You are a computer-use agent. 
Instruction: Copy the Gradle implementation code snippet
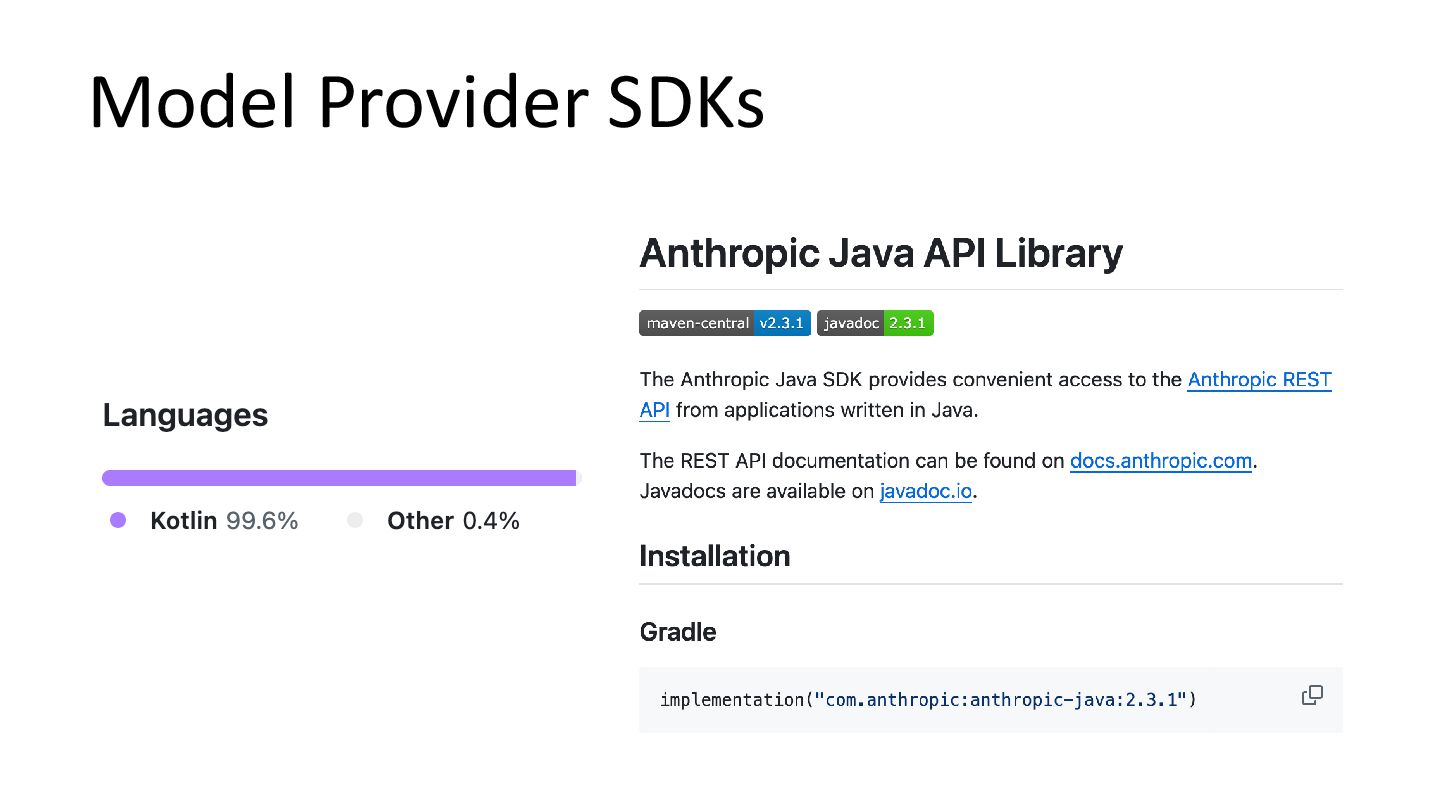[1312, 695]
